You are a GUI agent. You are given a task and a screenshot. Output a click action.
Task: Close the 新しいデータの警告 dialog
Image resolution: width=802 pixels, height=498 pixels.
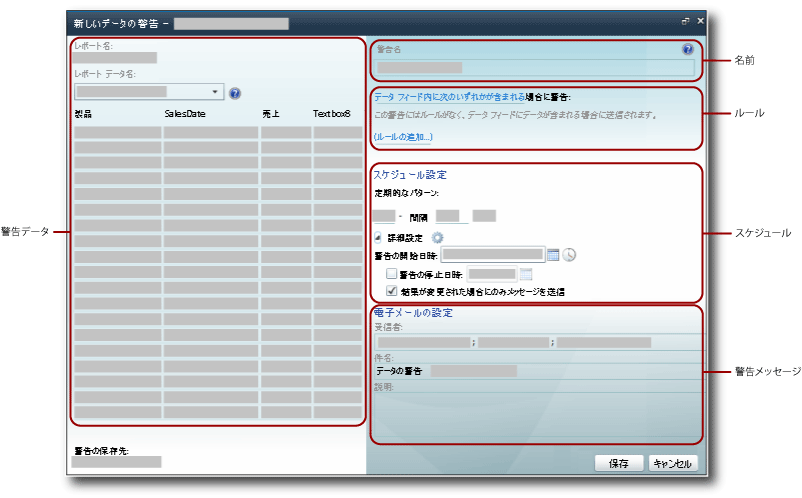[700, 21]
